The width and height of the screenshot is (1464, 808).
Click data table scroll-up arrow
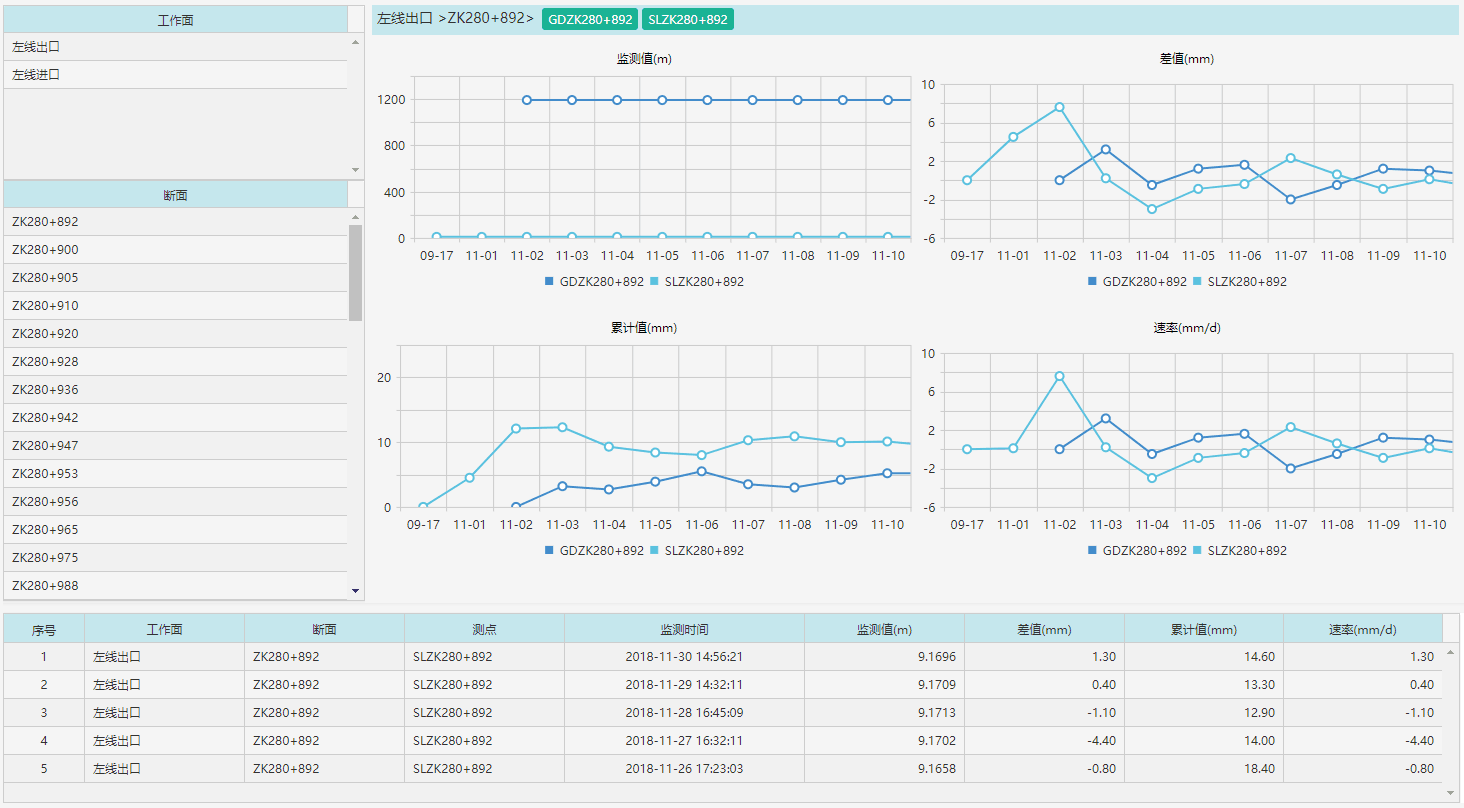click(1451, 652)
